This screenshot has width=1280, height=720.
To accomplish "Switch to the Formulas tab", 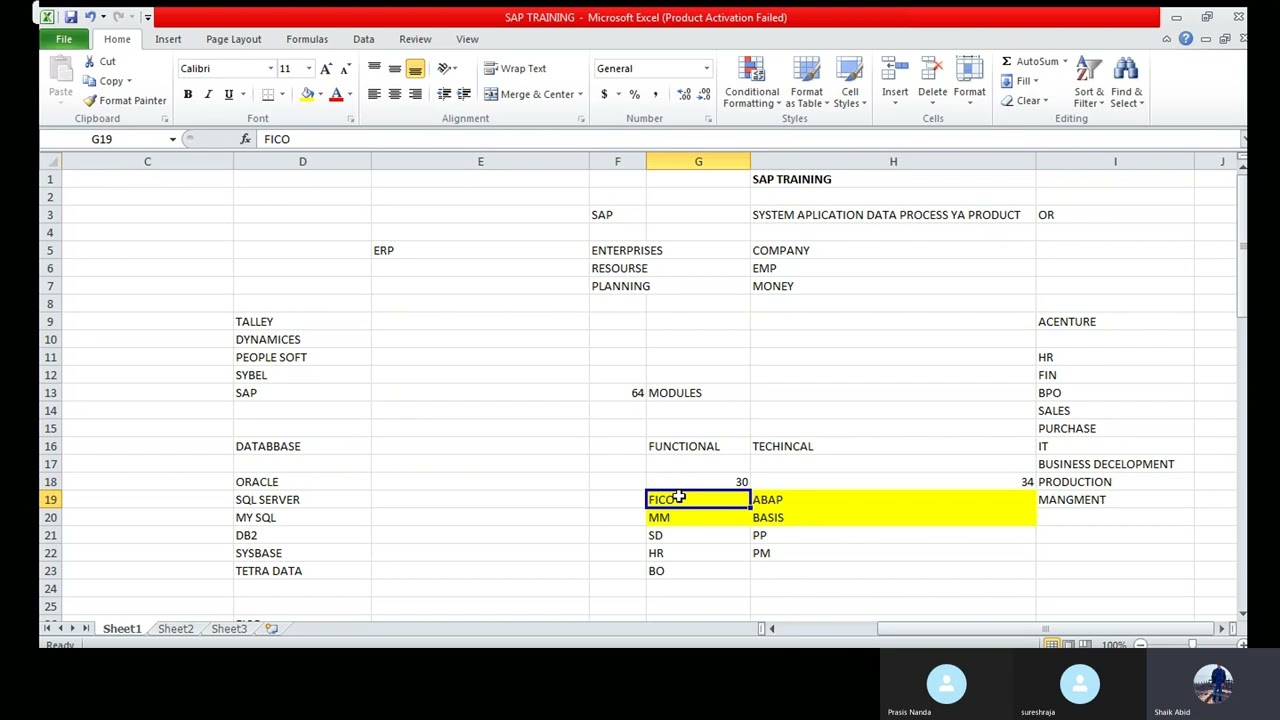I will click(307, 39).
